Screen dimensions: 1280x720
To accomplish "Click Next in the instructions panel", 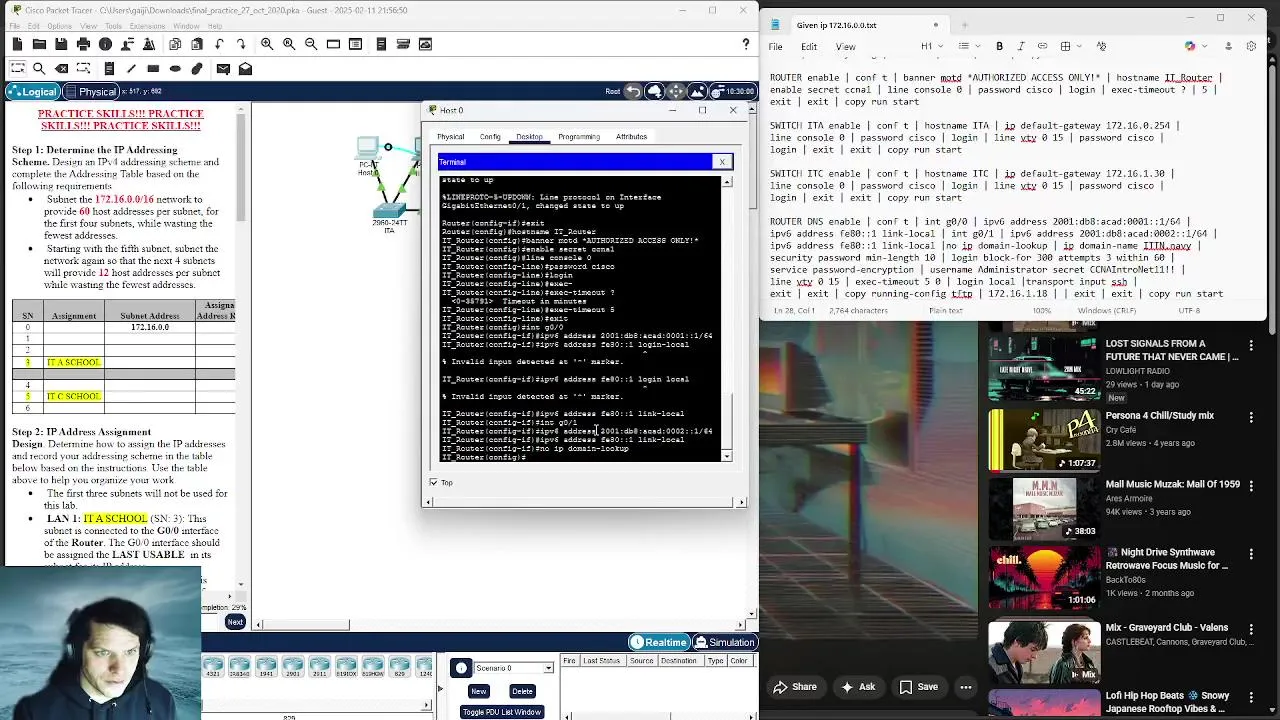I will pos(235,622).
